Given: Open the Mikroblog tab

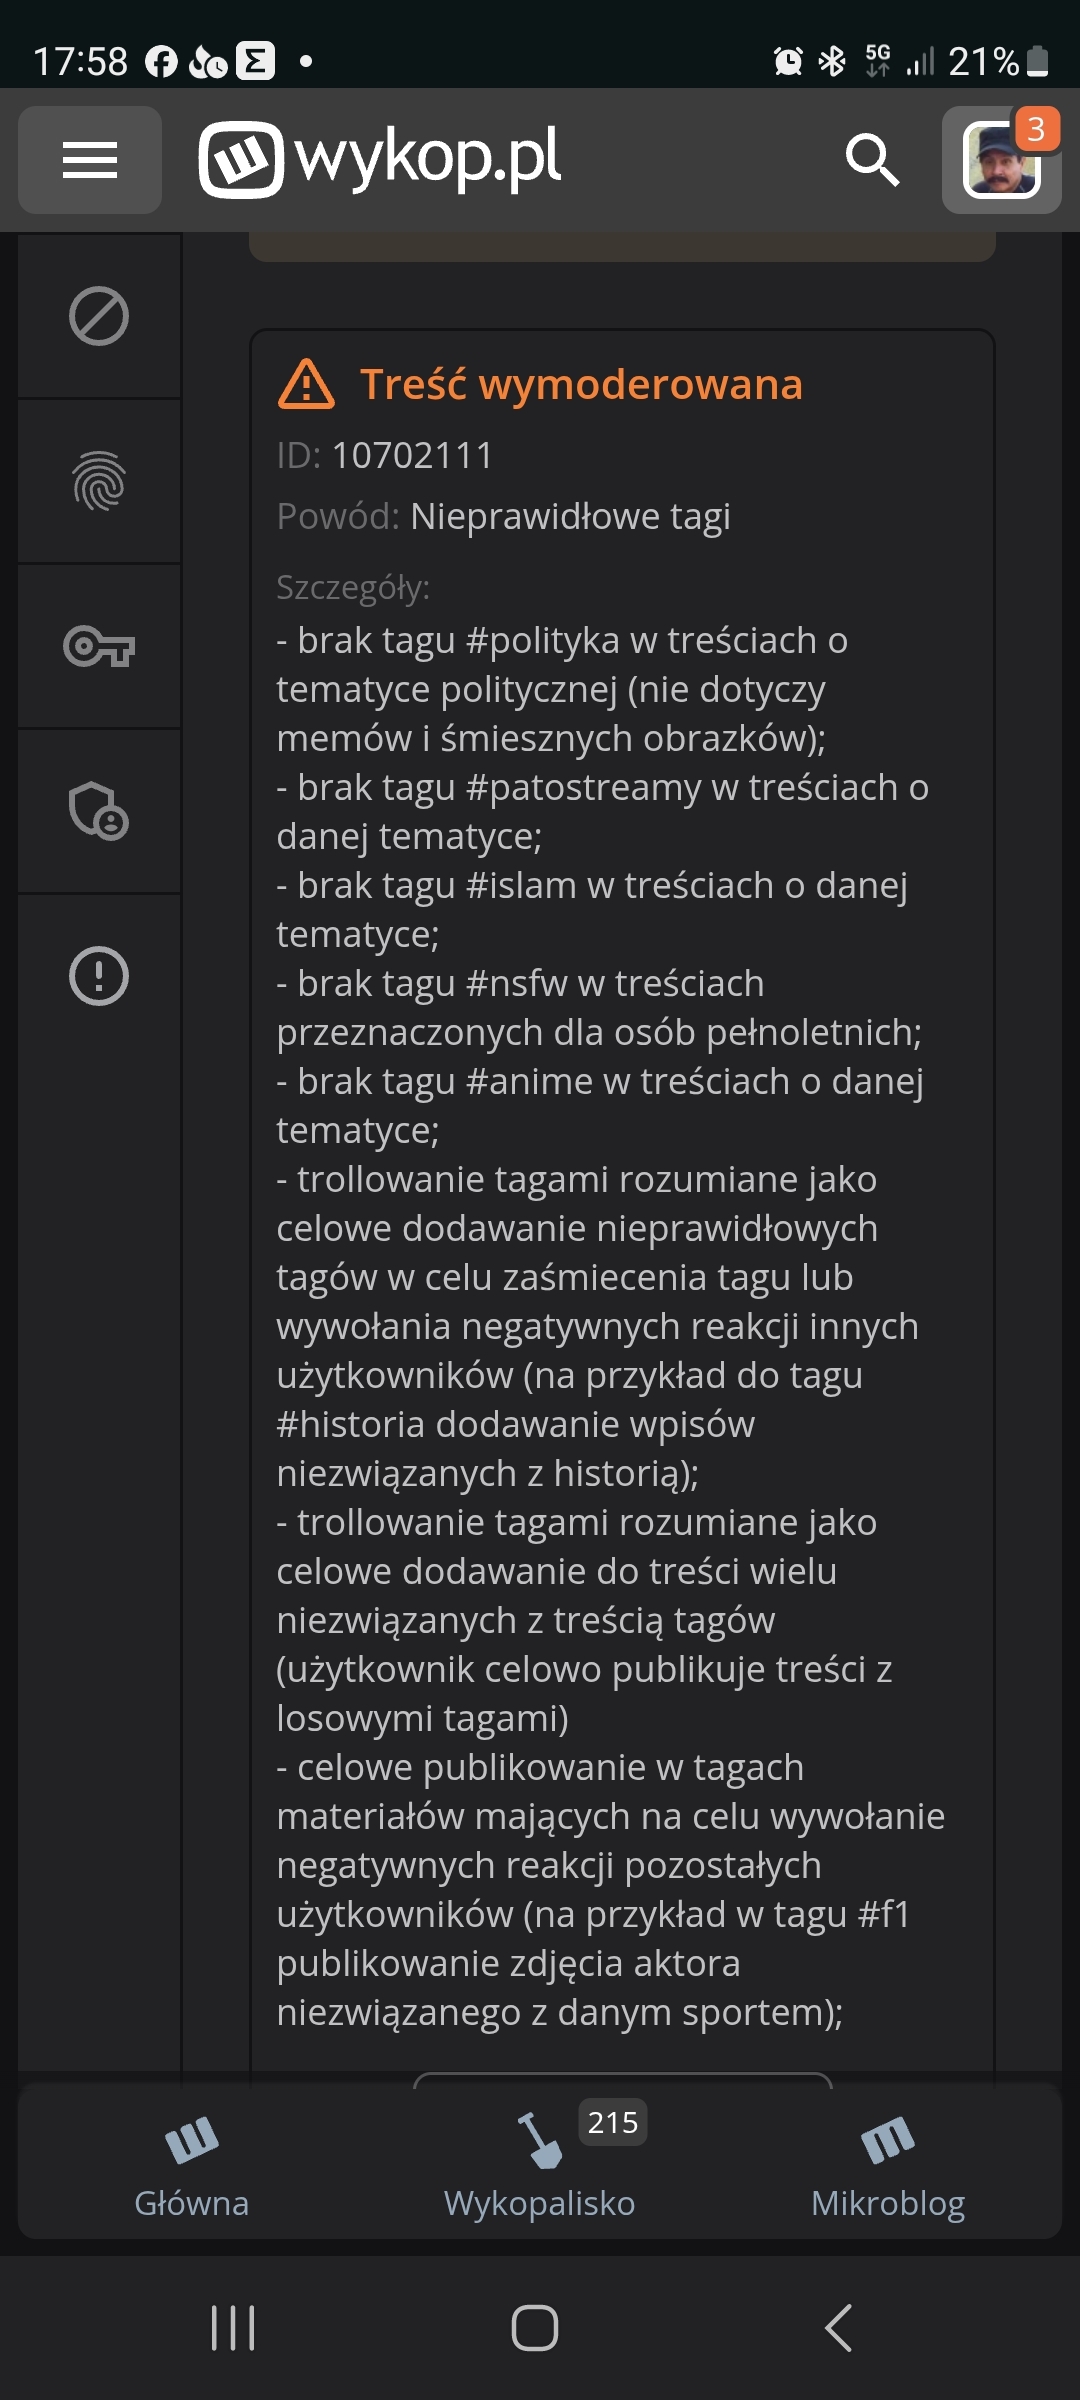Looking at the screenshot, I should pos(888,2163).
